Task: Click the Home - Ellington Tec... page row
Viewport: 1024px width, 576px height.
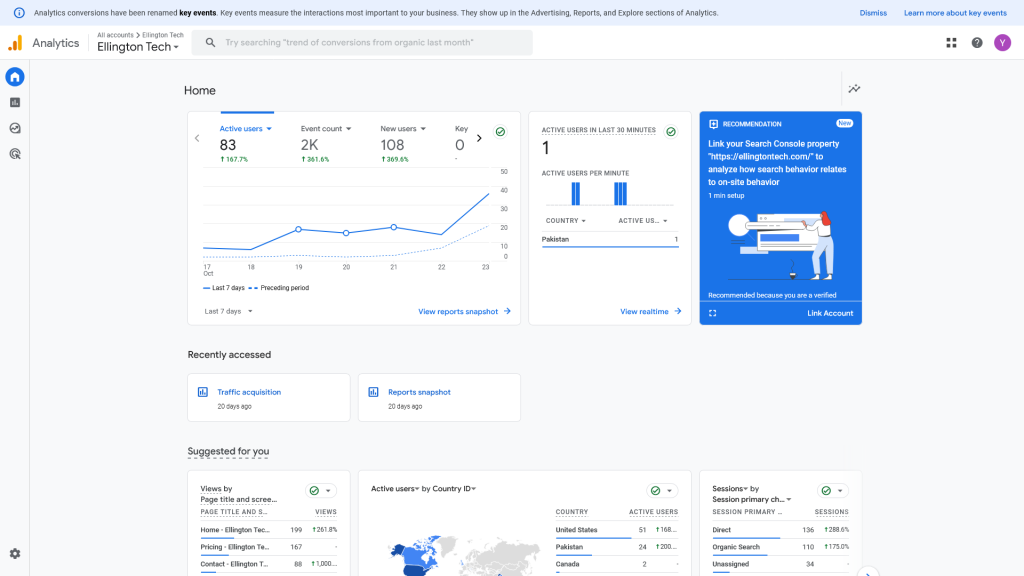Action: (x=268, y=530)
